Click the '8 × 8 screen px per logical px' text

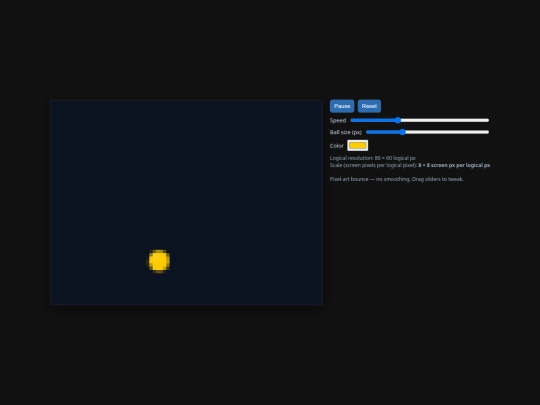[x=454, y=165]
